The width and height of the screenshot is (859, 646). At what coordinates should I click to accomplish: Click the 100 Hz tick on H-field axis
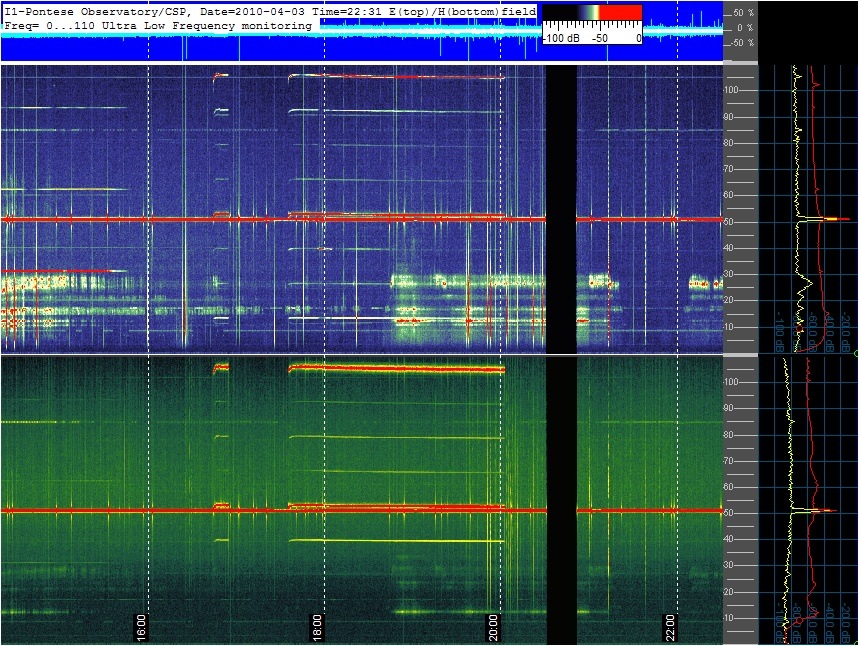(x=731, y=382)
